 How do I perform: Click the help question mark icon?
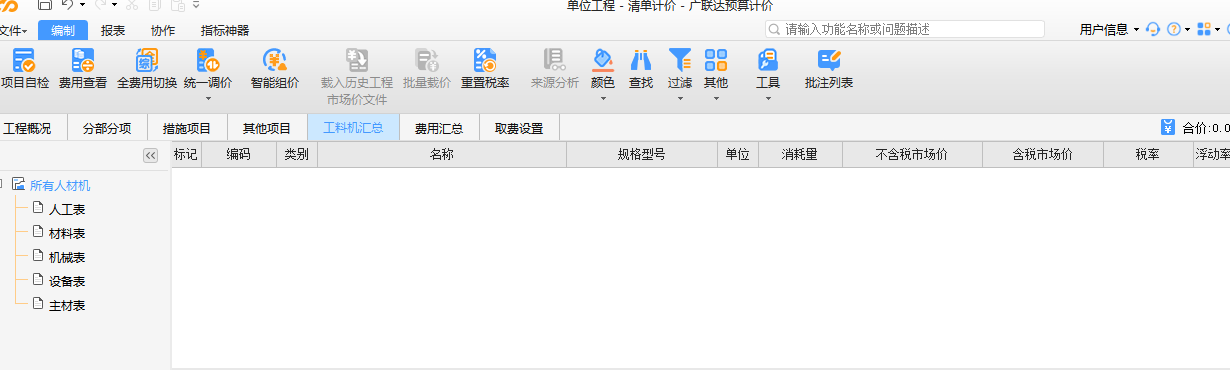coord(1174,29)
